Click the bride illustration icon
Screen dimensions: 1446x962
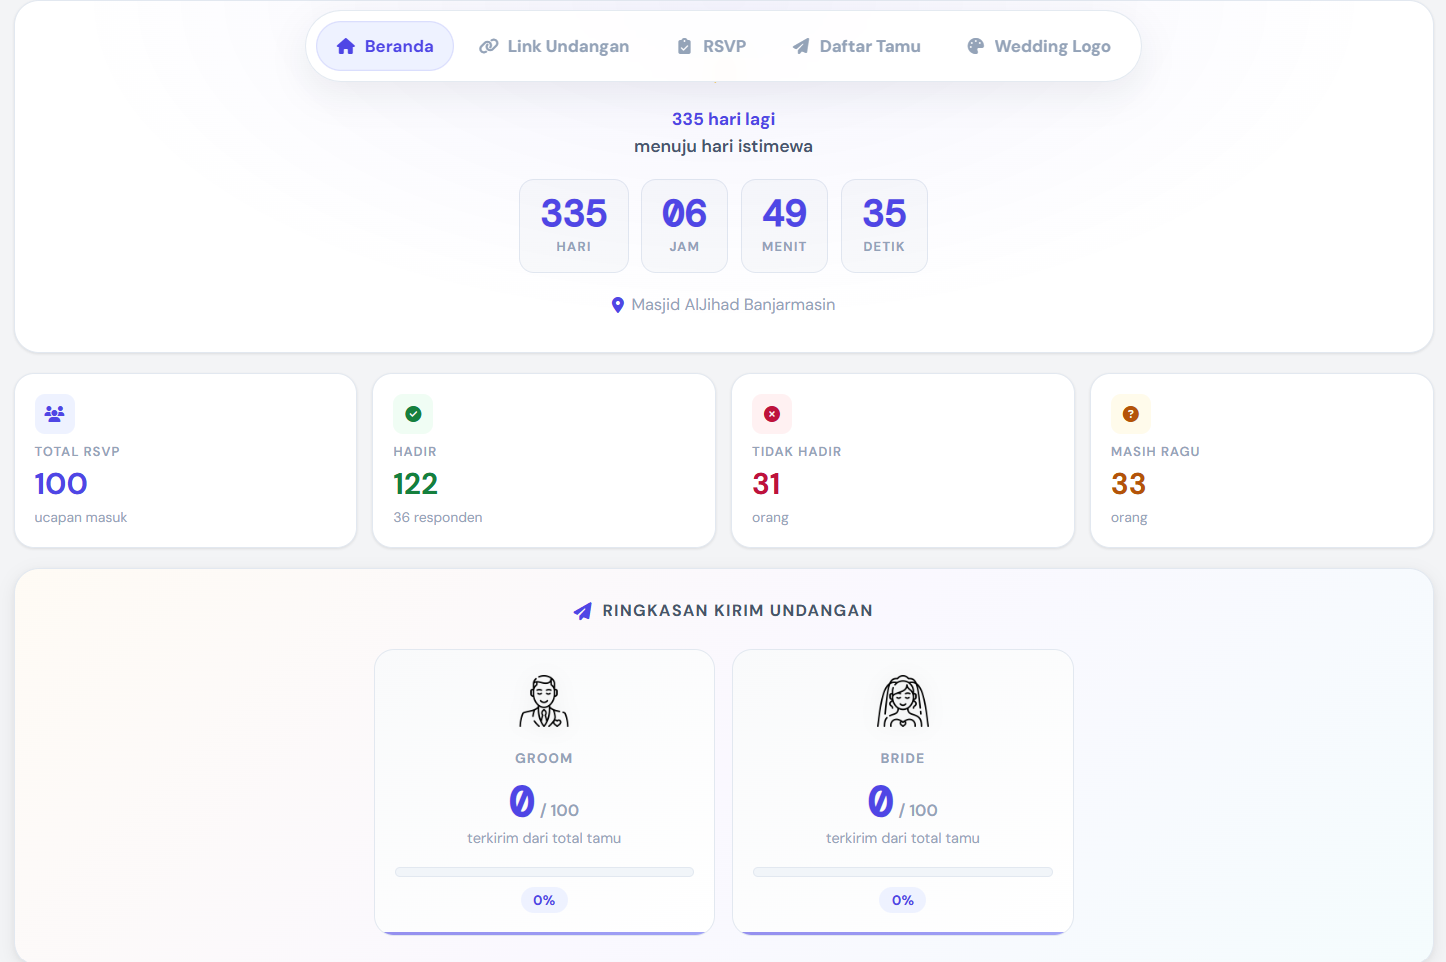tap(903, 701)
